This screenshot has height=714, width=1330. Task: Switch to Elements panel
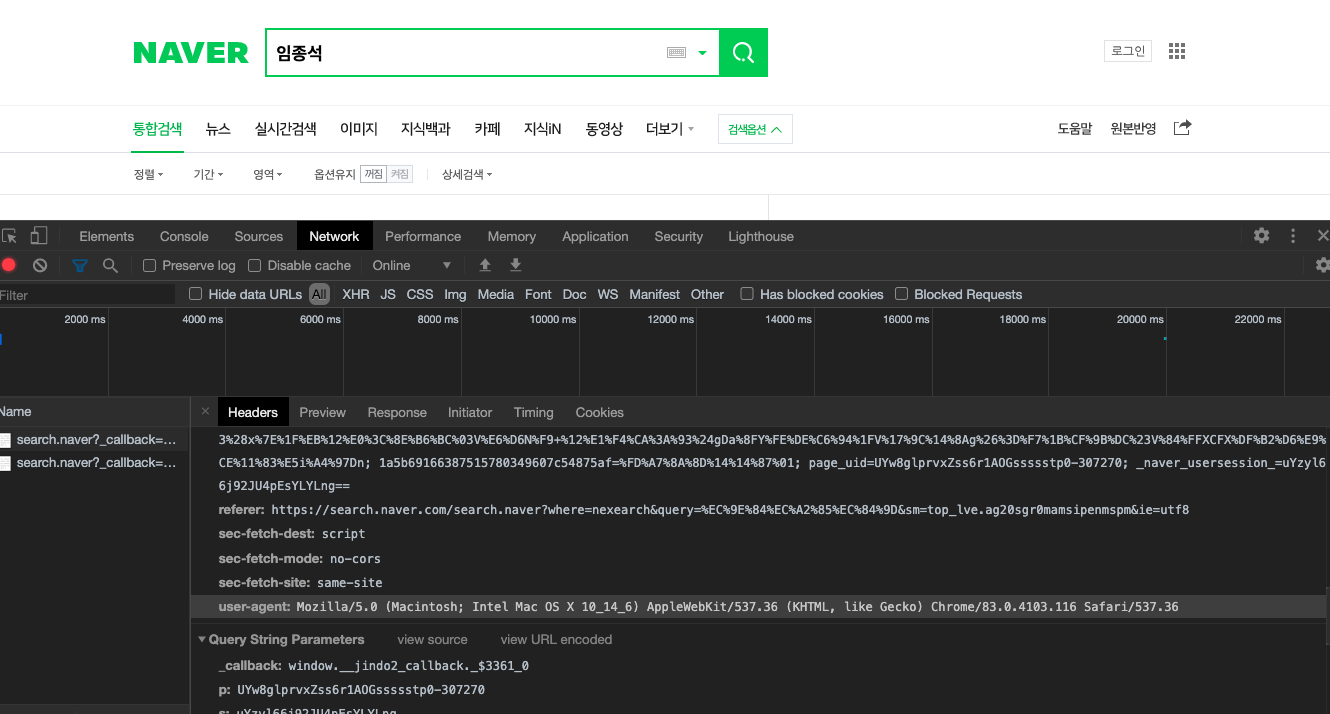[106, 236]
